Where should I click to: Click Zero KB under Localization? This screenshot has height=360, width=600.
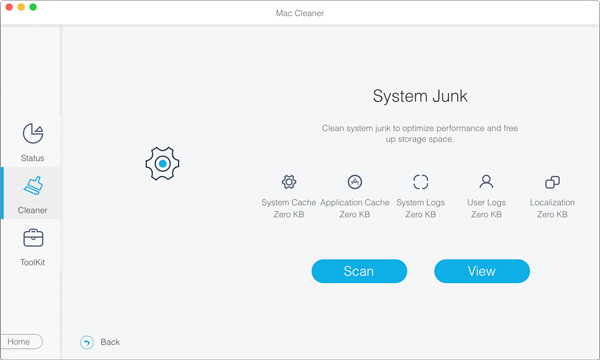tap(552, 215)
